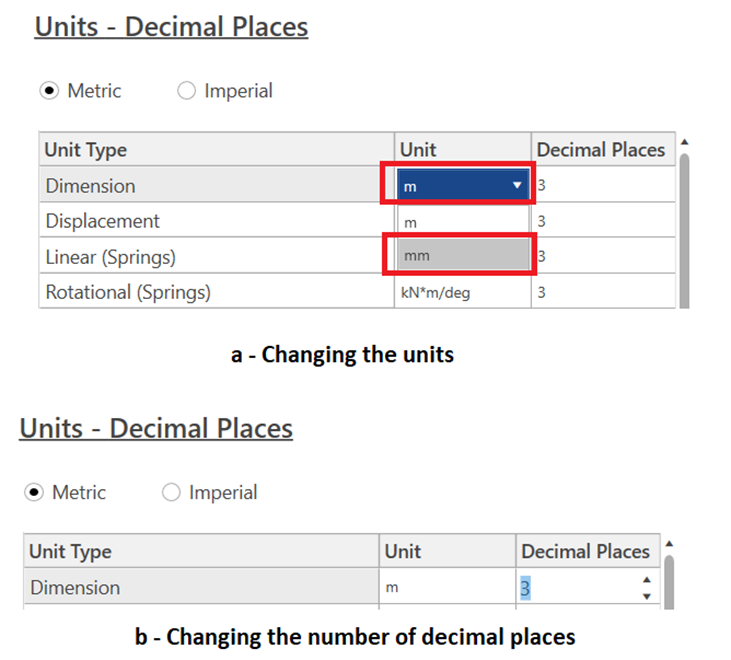Click the Rotational (Springs) decimal places cell
Image resolution: width=731 pixels, height=660 pixels.
[600, 293]
